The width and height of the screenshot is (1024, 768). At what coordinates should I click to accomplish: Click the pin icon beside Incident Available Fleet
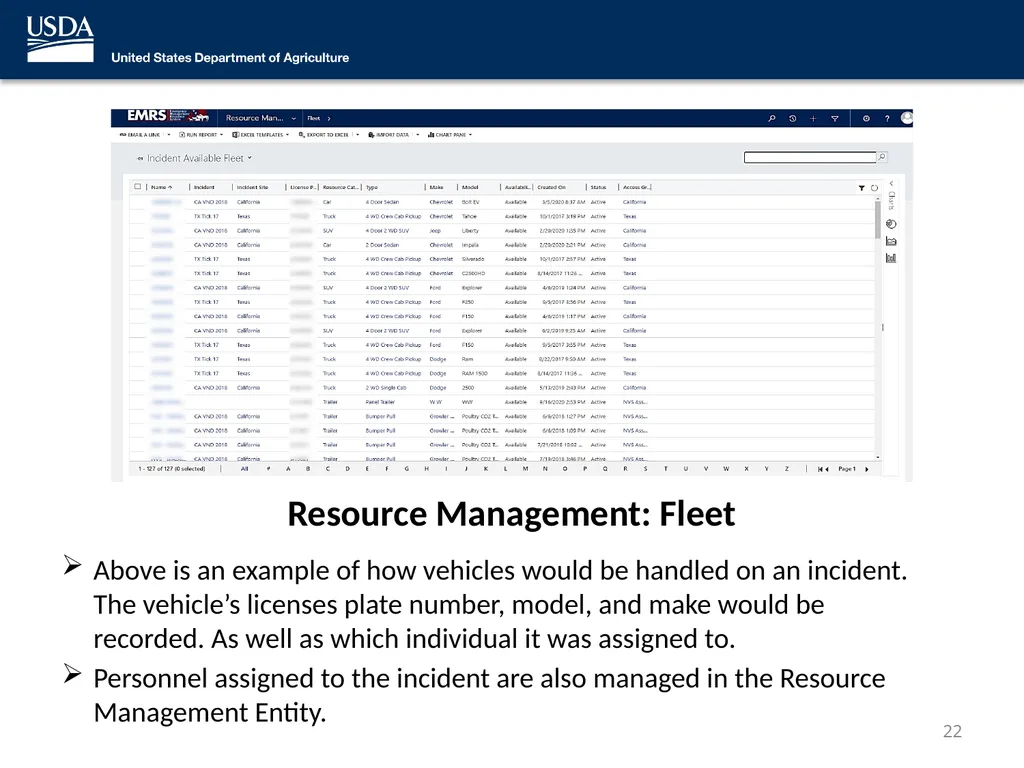point(140,159)
